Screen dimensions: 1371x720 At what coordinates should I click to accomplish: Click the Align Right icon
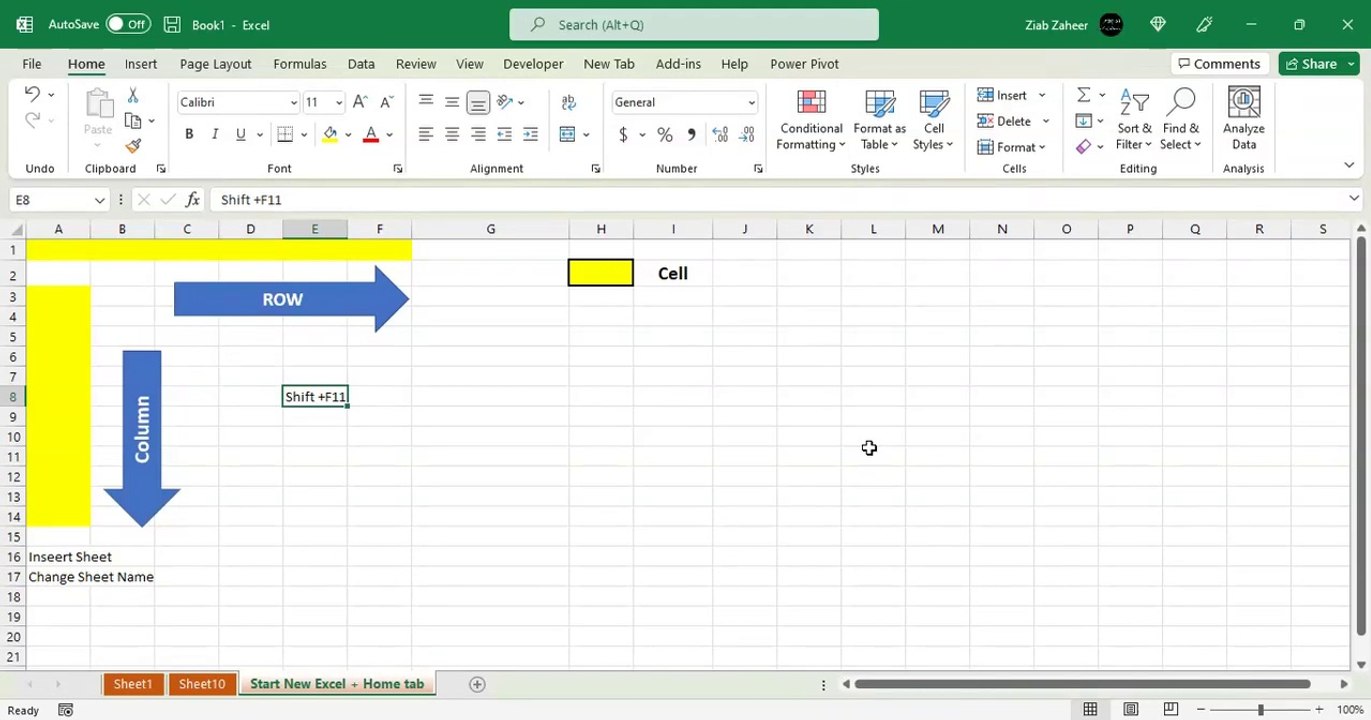tap(478, 134)
